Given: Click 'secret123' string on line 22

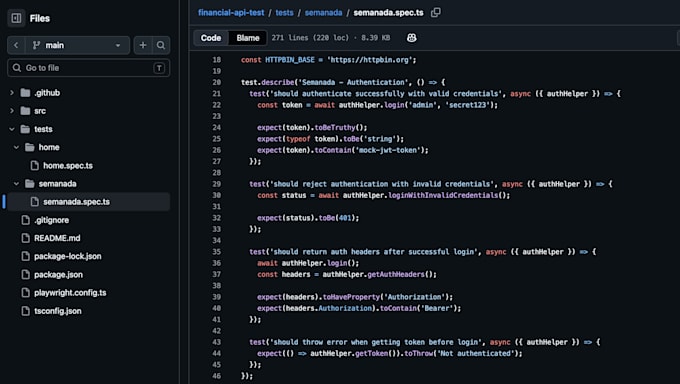Looking at the screenshot, I should [x=468, y=105].
